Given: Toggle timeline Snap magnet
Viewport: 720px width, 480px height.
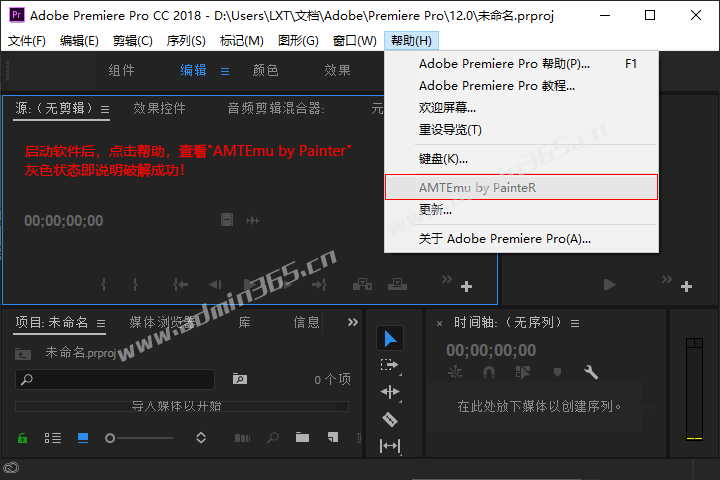Looking at the screenshot, I should pyautogui.click(x=489, y=372).
